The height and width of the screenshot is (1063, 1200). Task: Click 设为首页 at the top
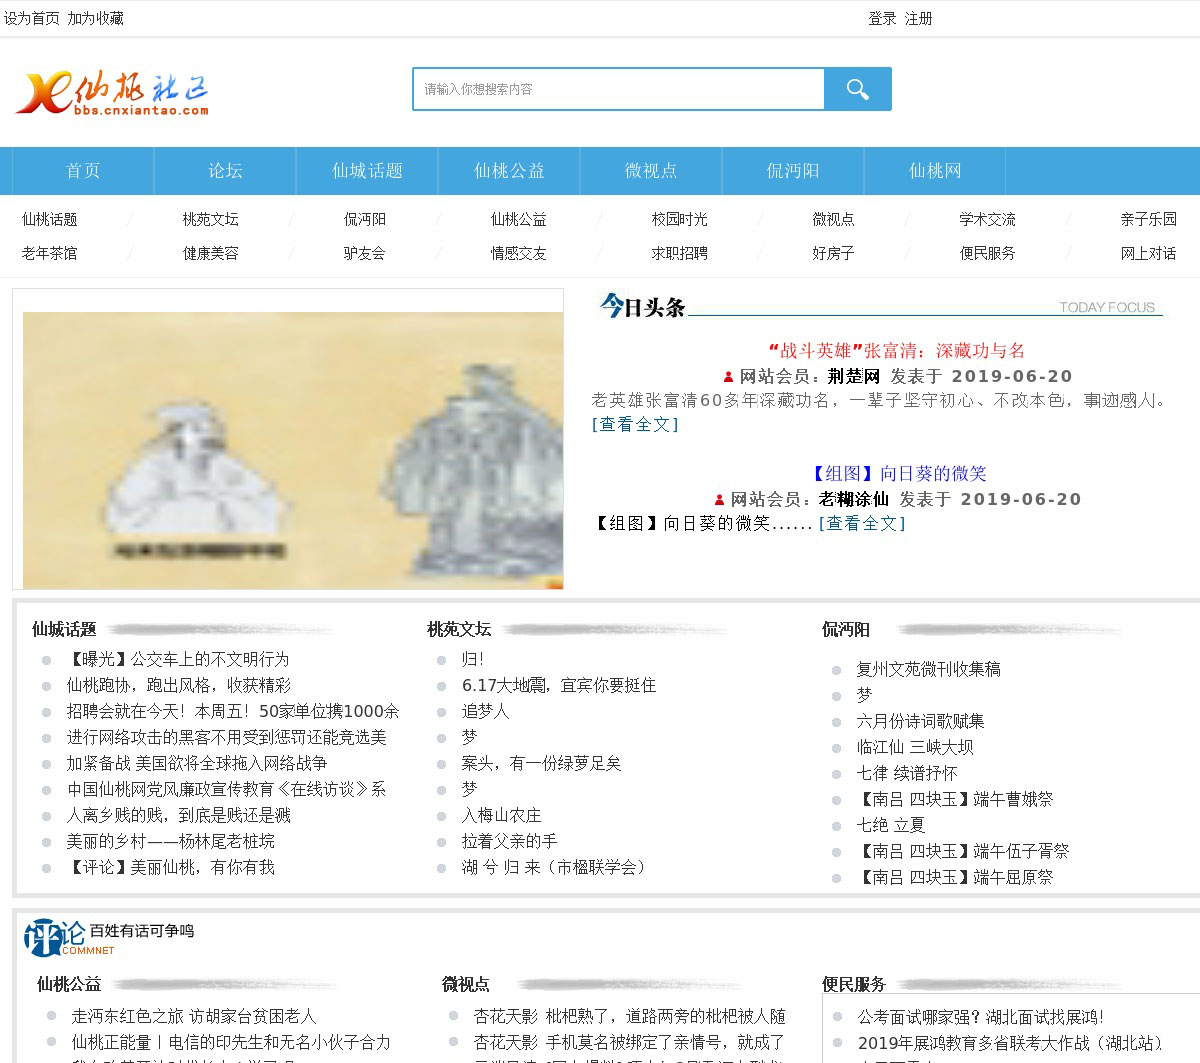tap(32, 19)
